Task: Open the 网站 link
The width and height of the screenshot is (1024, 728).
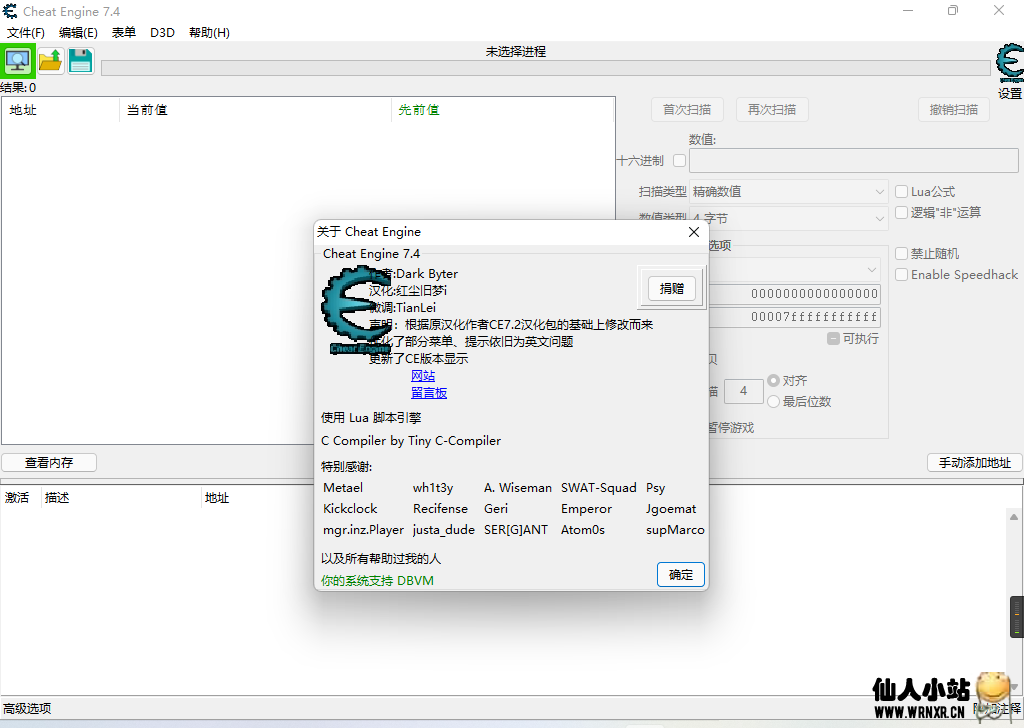Action: coord(423,375)
